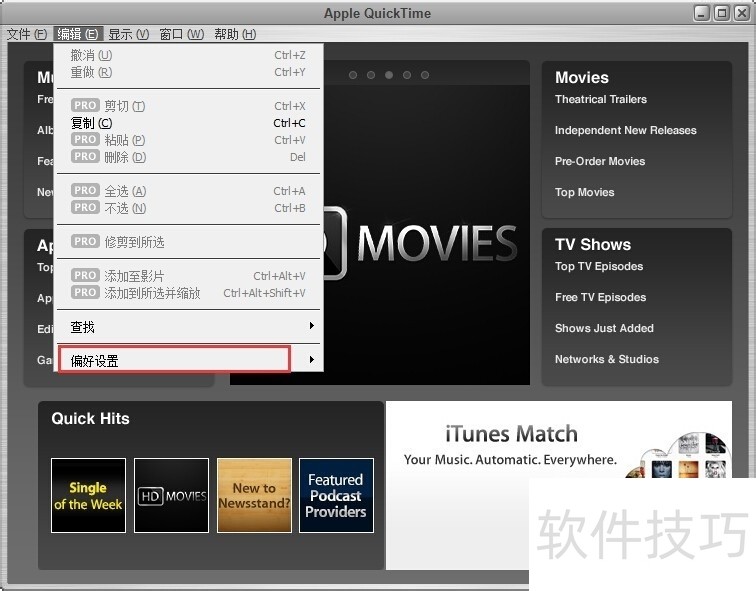Viewport: 756px width, 591px height.
Task: Open Single of the Week tile
Action: pyautogui.click(x=88, y=496)
